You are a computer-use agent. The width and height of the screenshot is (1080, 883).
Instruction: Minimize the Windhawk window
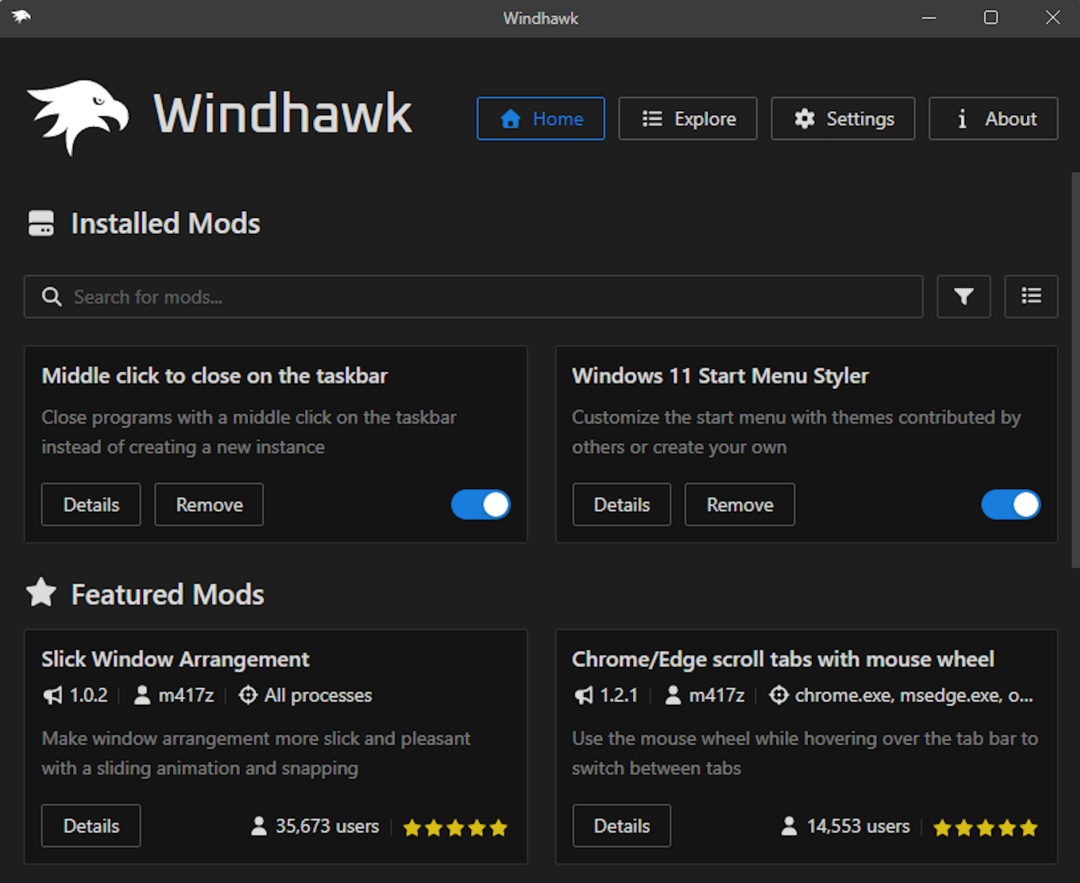[928, 18]
